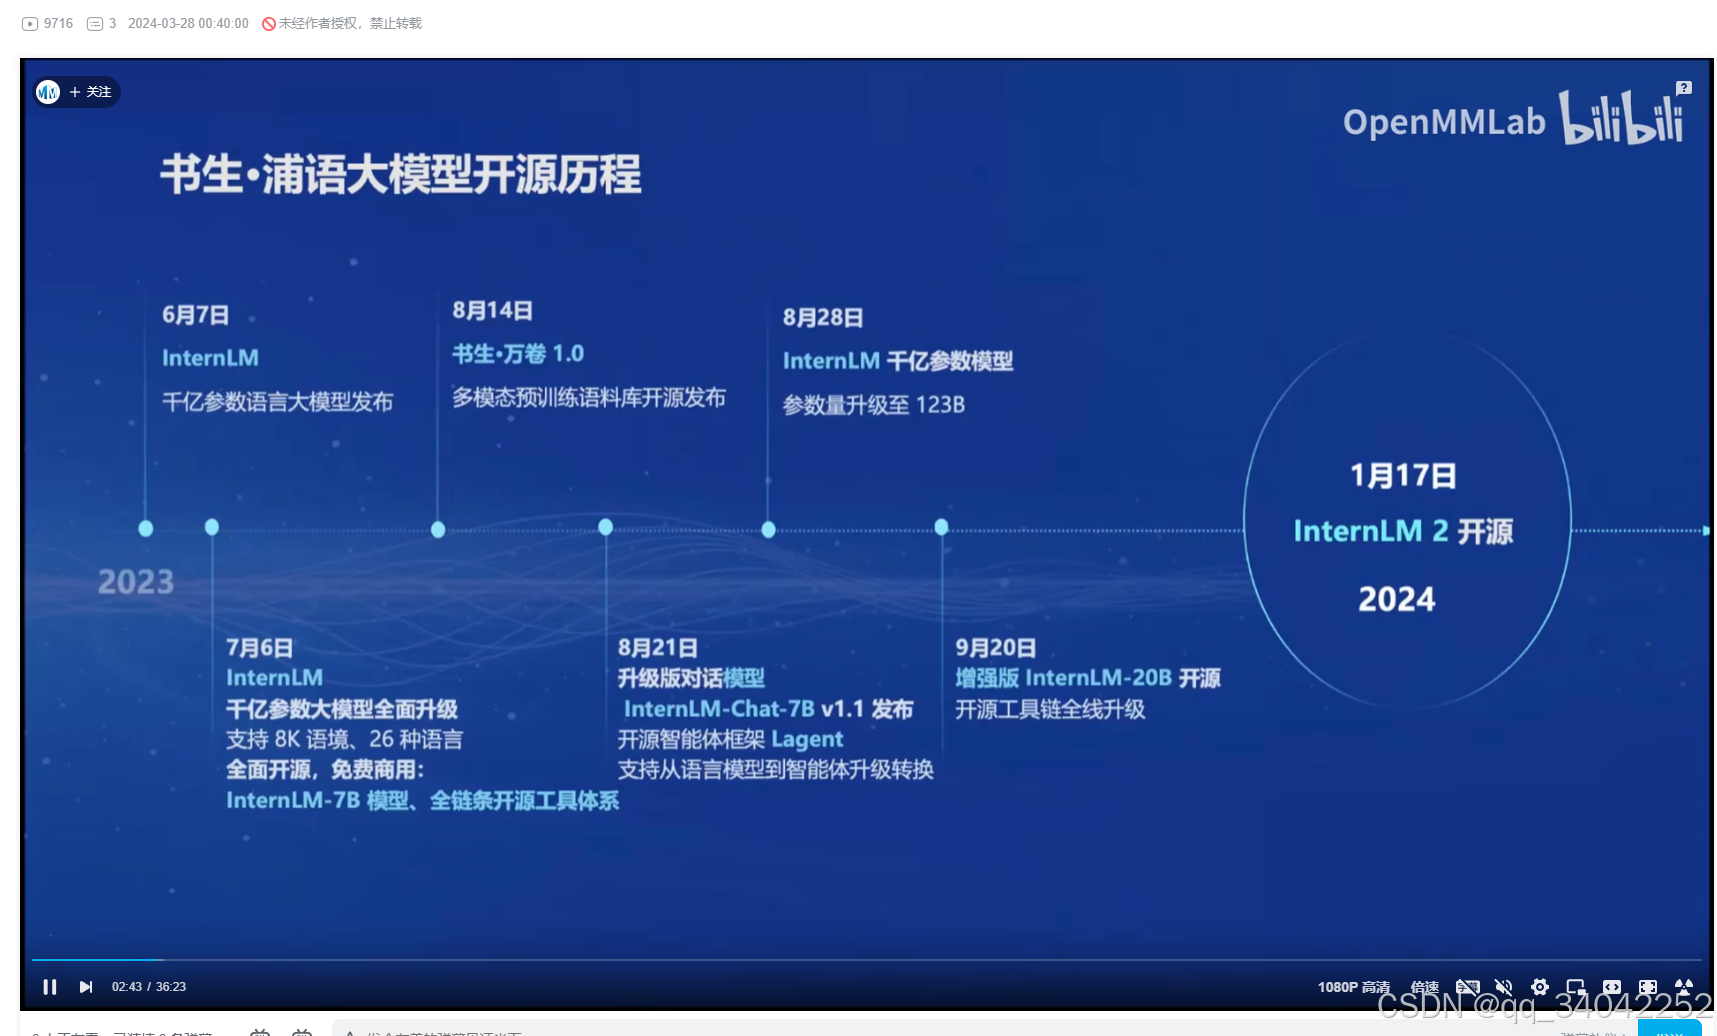The width and height of the screenshot is (1717, 1036).
Task: Open the 倍速 playback speed menu
Action: [x=1424, y=987]
